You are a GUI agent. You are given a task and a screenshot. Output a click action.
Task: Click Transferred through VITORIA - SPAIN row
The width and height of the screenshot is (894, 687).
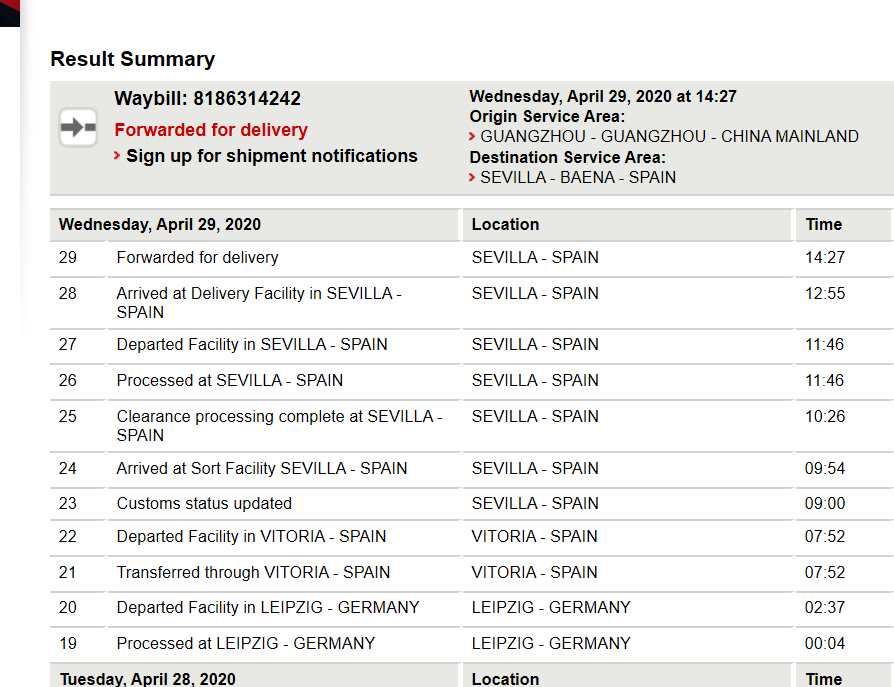(x=470, y=572)
